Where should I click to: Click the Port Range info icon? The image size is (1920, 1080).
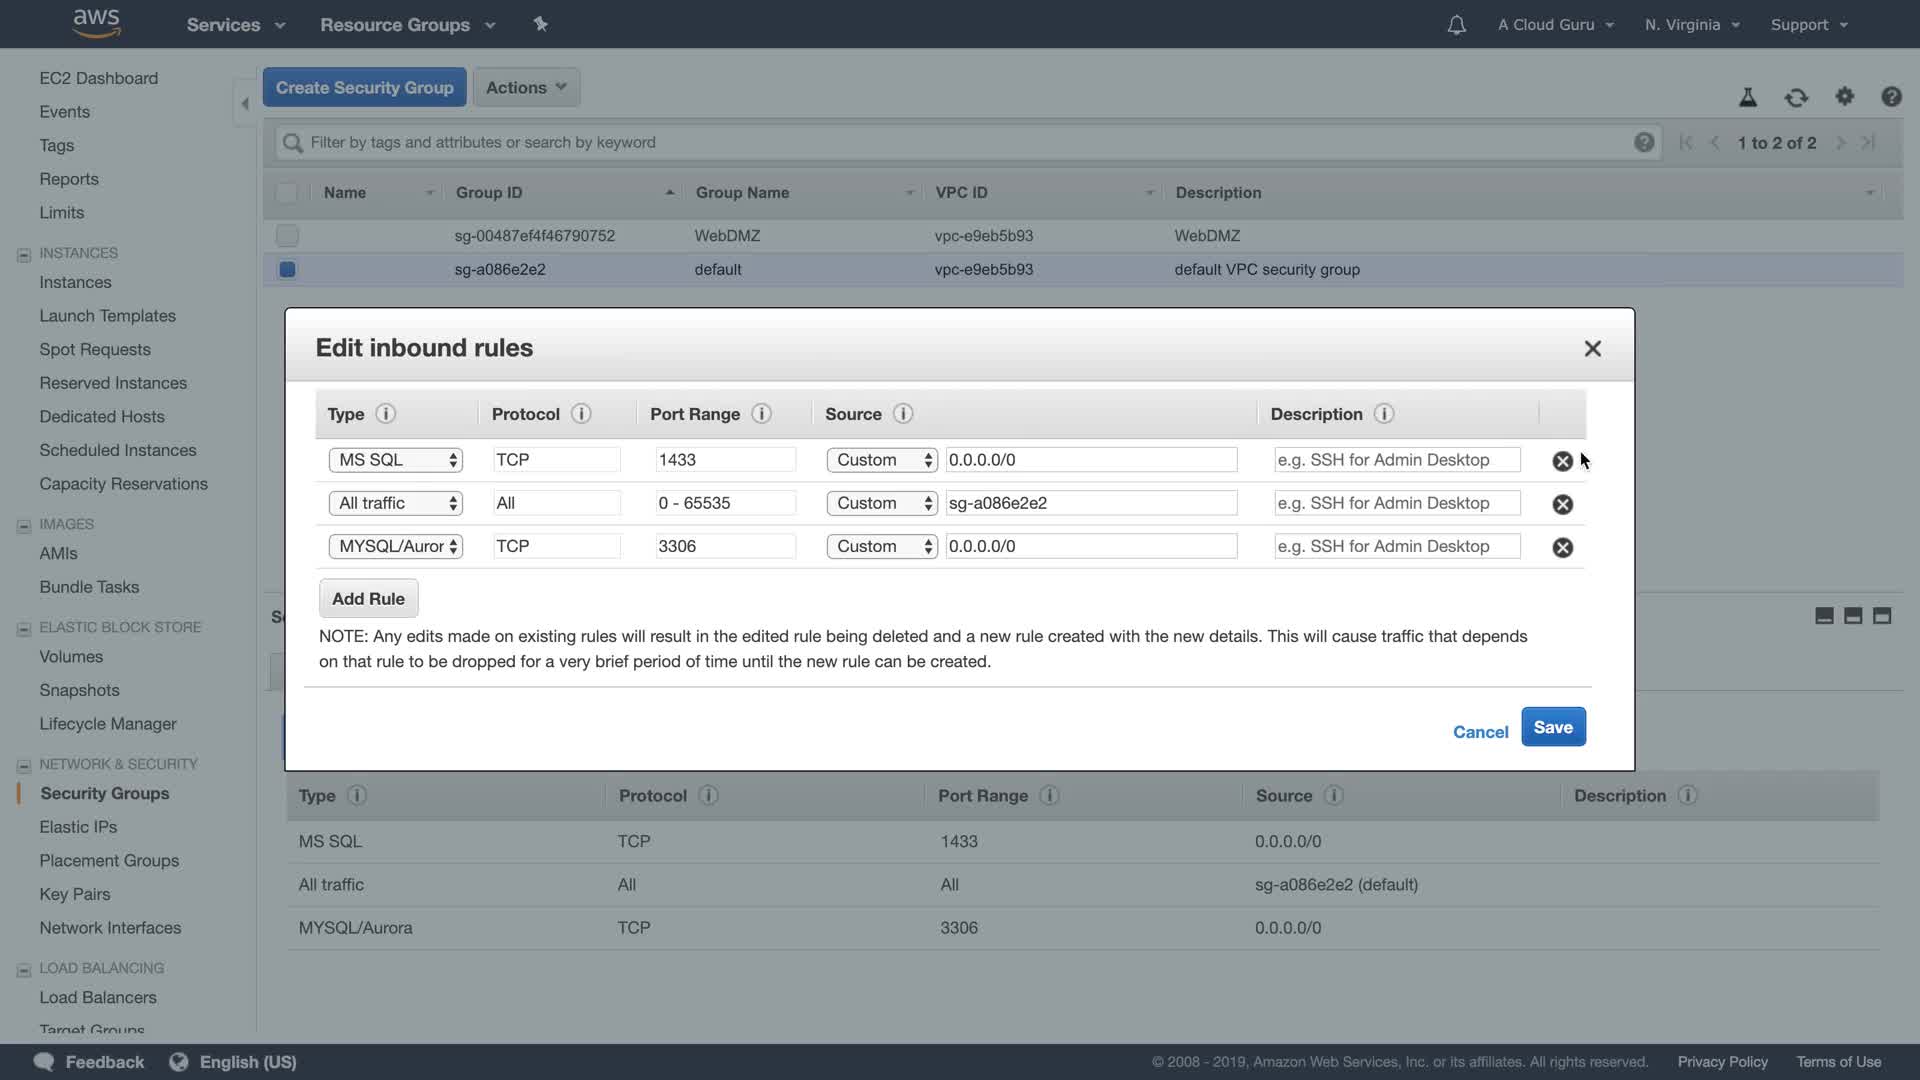click(761, 414)
